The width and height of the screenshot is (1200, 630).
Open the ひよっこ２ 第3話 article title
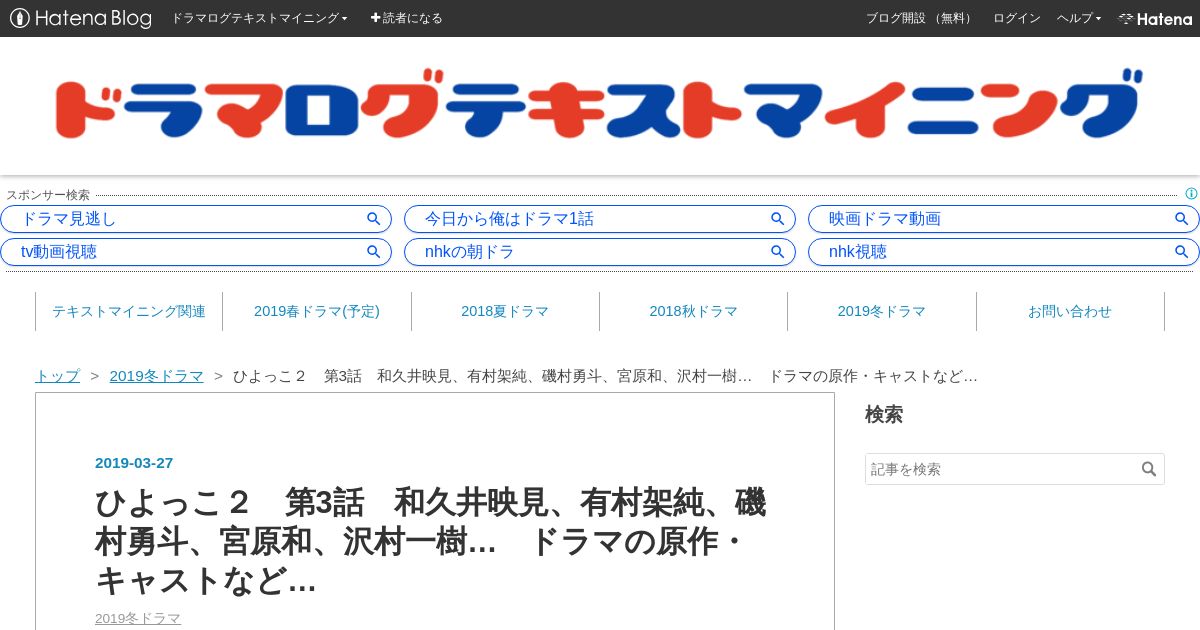pos(431,541)
